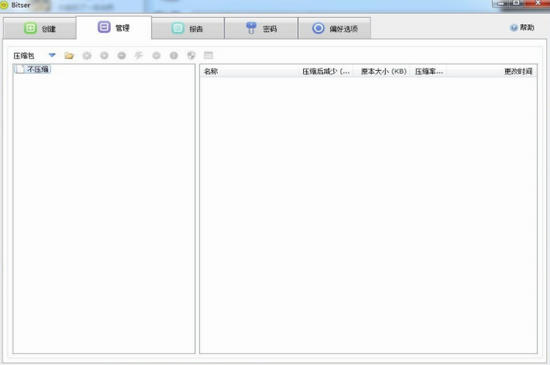Expand the 压缩包 dropdown arrow
This screenshot has width=550, height=365.
tap(52, 55)
